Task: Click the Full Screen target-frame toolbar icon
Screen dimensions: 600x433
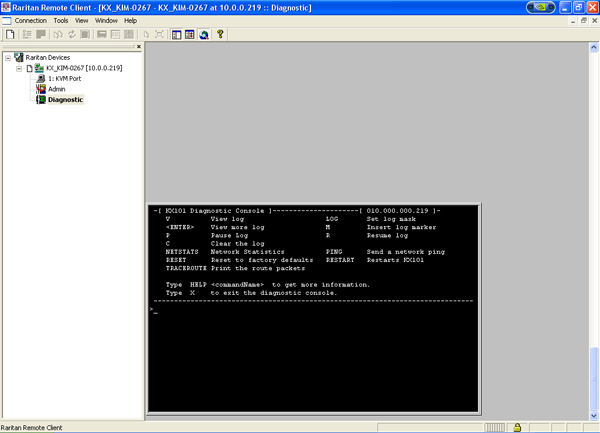Action: coord(159,34)
